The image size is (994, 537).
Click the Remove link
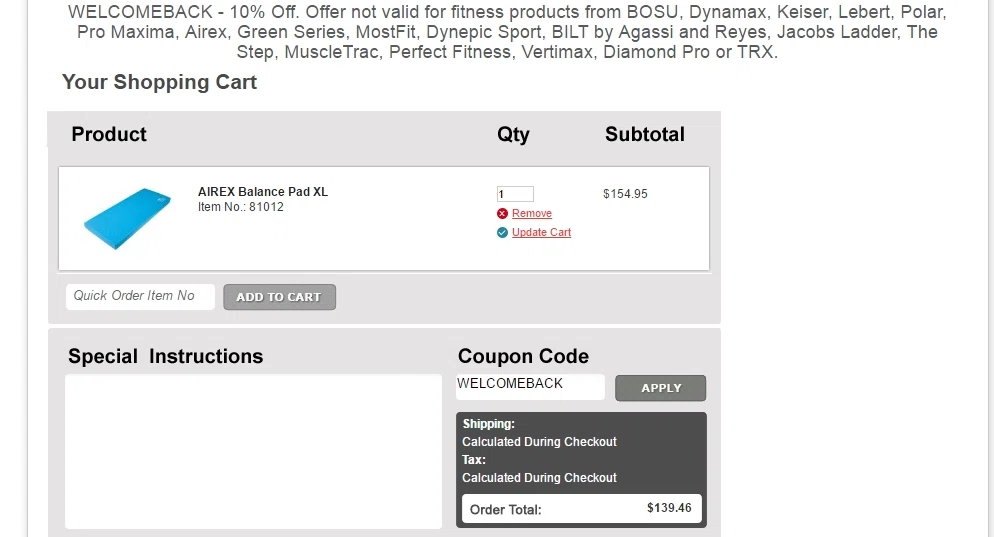pos(532,214)
